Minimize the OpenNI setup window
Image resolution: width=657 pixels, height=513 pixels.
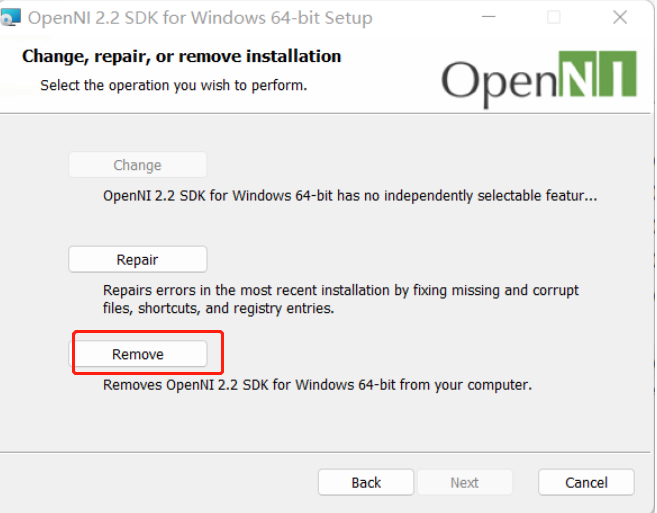(489, 17)
